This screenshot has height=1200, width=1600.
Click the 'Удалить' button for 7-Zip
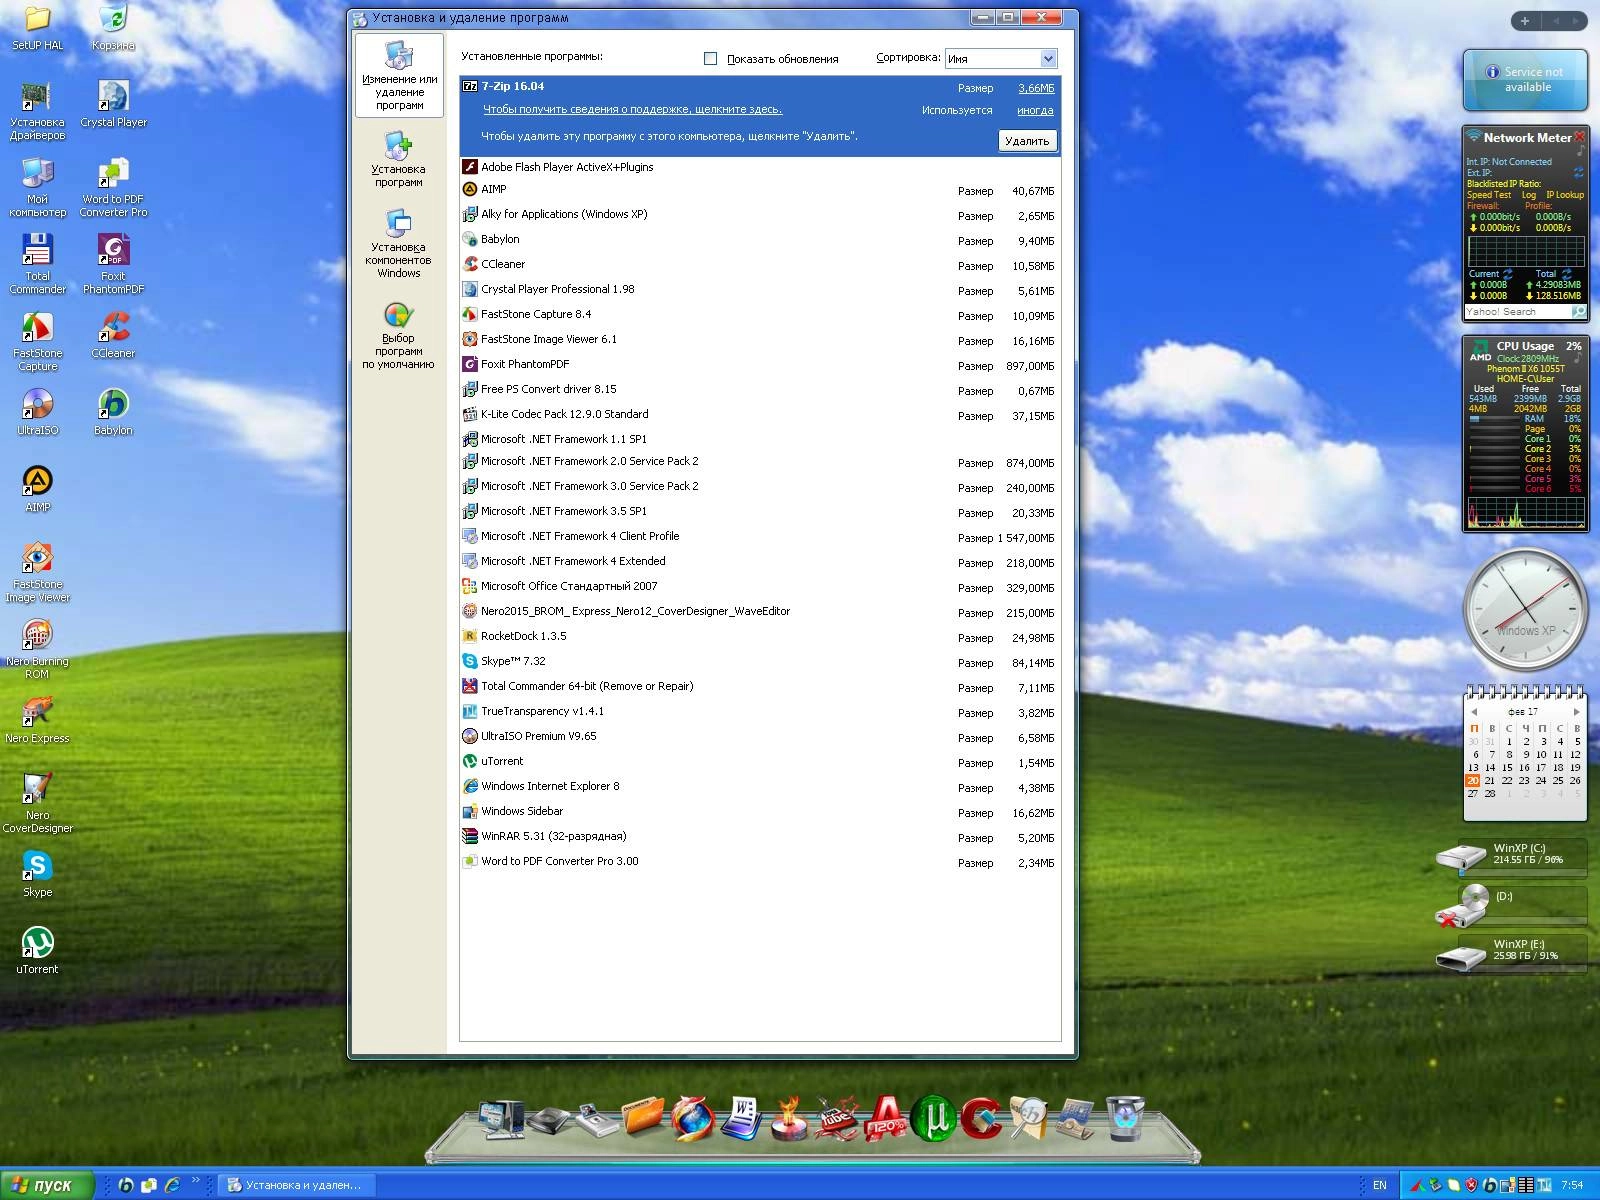(x=1027, y=141)
